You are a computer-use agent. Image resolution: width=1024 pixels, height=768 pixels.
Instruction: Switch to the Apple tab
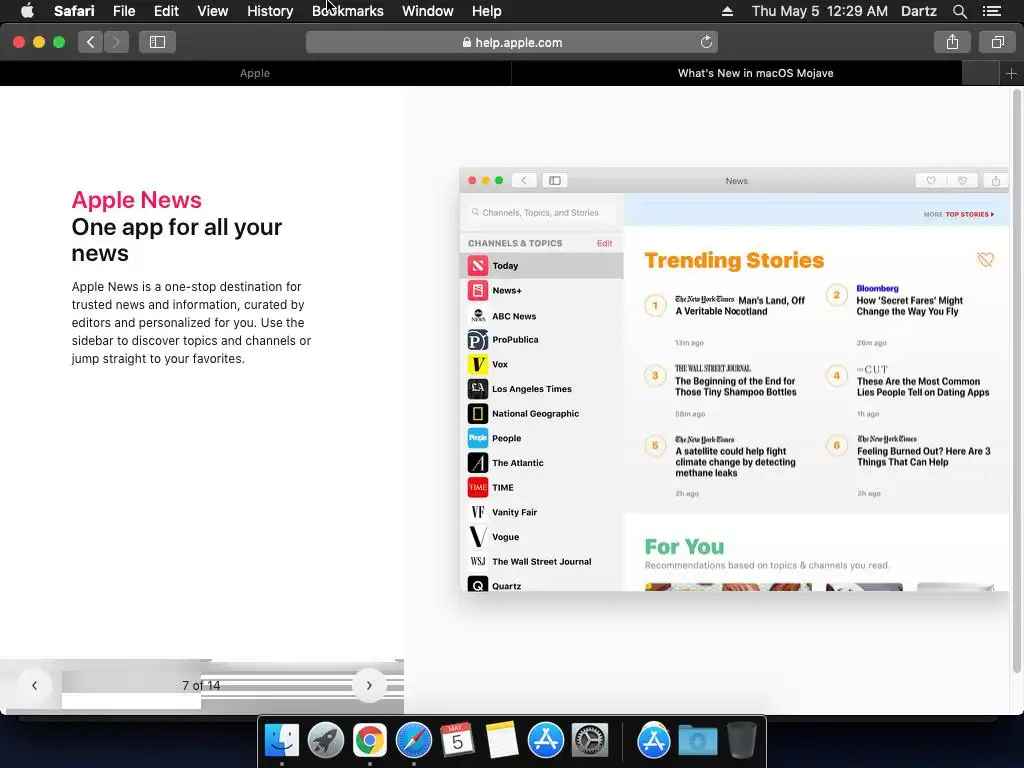coord(255,74)
